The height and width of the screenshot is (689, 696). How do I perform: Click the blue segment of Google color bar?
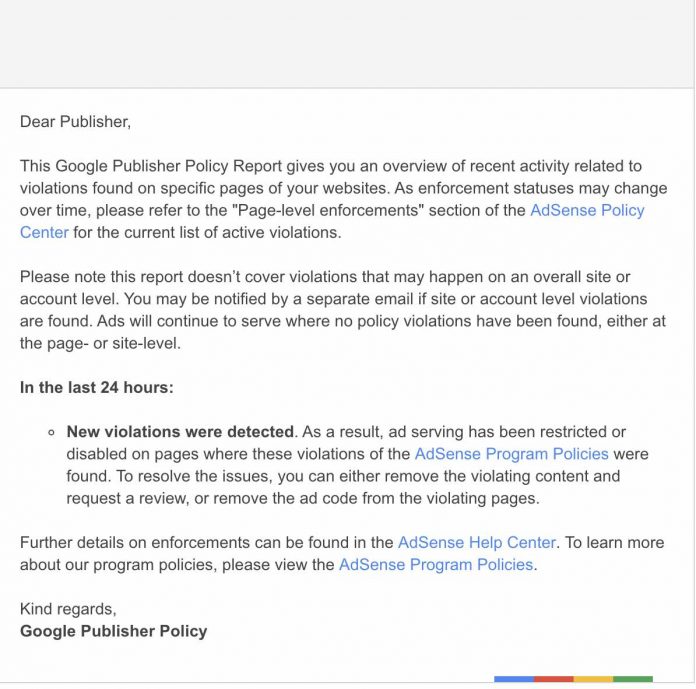coord(513,679)
